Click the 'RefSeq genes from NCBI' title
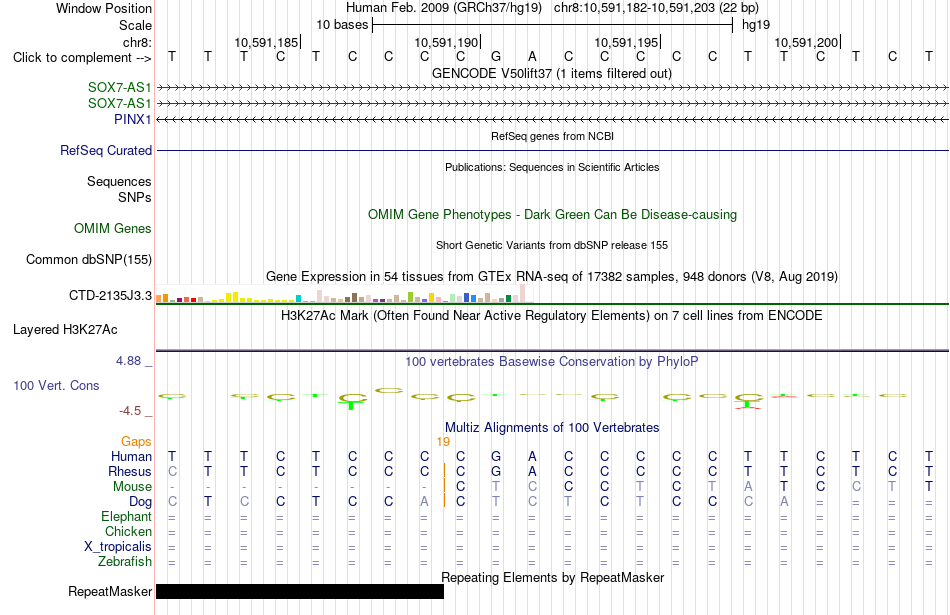 pos(553,136)
